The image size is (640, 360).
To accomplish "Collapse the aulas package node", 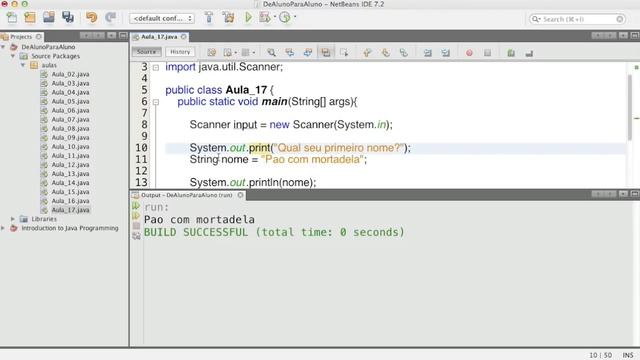I will click(23, 65).
